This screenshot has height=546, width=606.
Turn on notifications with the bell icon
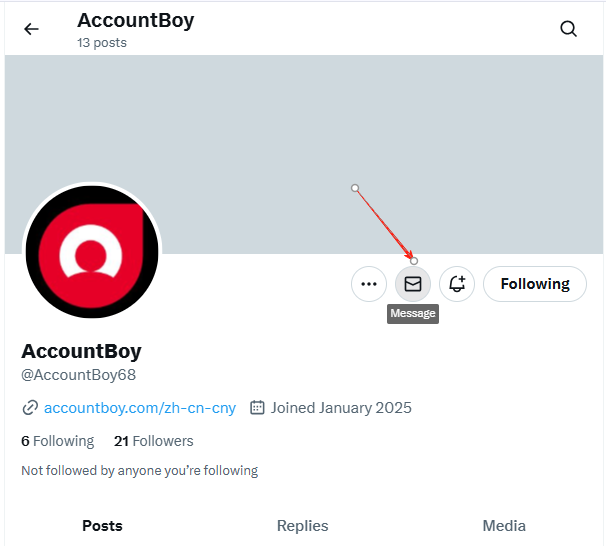pyautogui.click(x=457, y=284)
